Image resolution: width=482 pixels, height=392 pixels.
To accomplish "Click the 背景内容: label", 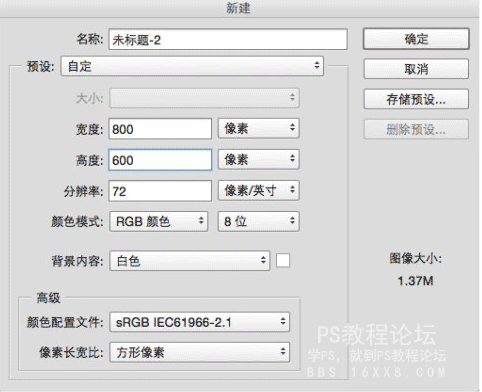I will click(77, 261).
